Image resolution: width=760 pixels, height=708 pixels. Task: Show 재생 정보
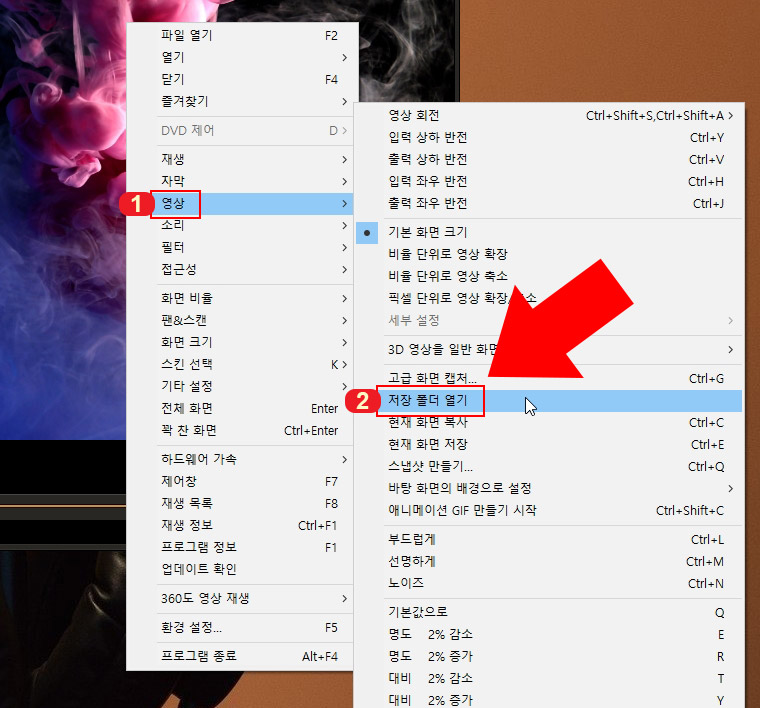click(242, 525)
